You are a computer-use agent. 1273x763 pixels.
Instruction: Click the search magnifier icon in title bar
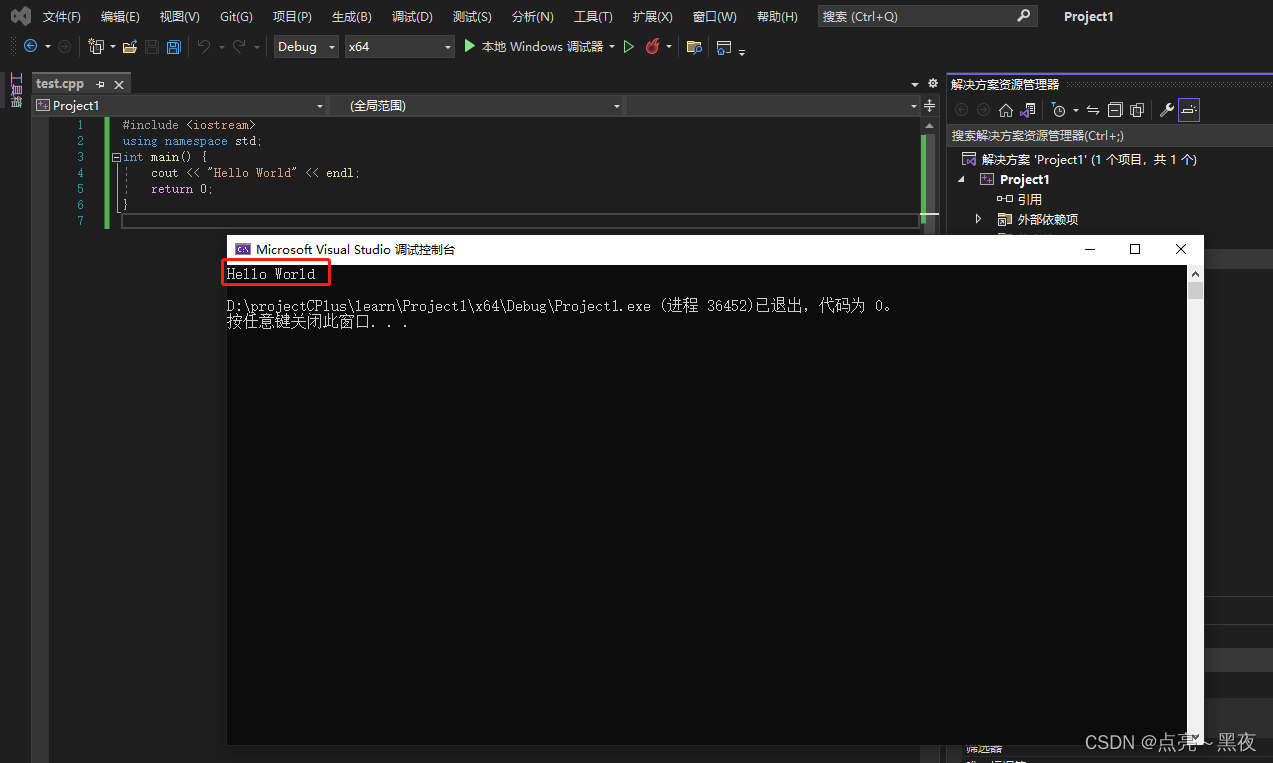pyautogui.click(x=1023, y=16)
